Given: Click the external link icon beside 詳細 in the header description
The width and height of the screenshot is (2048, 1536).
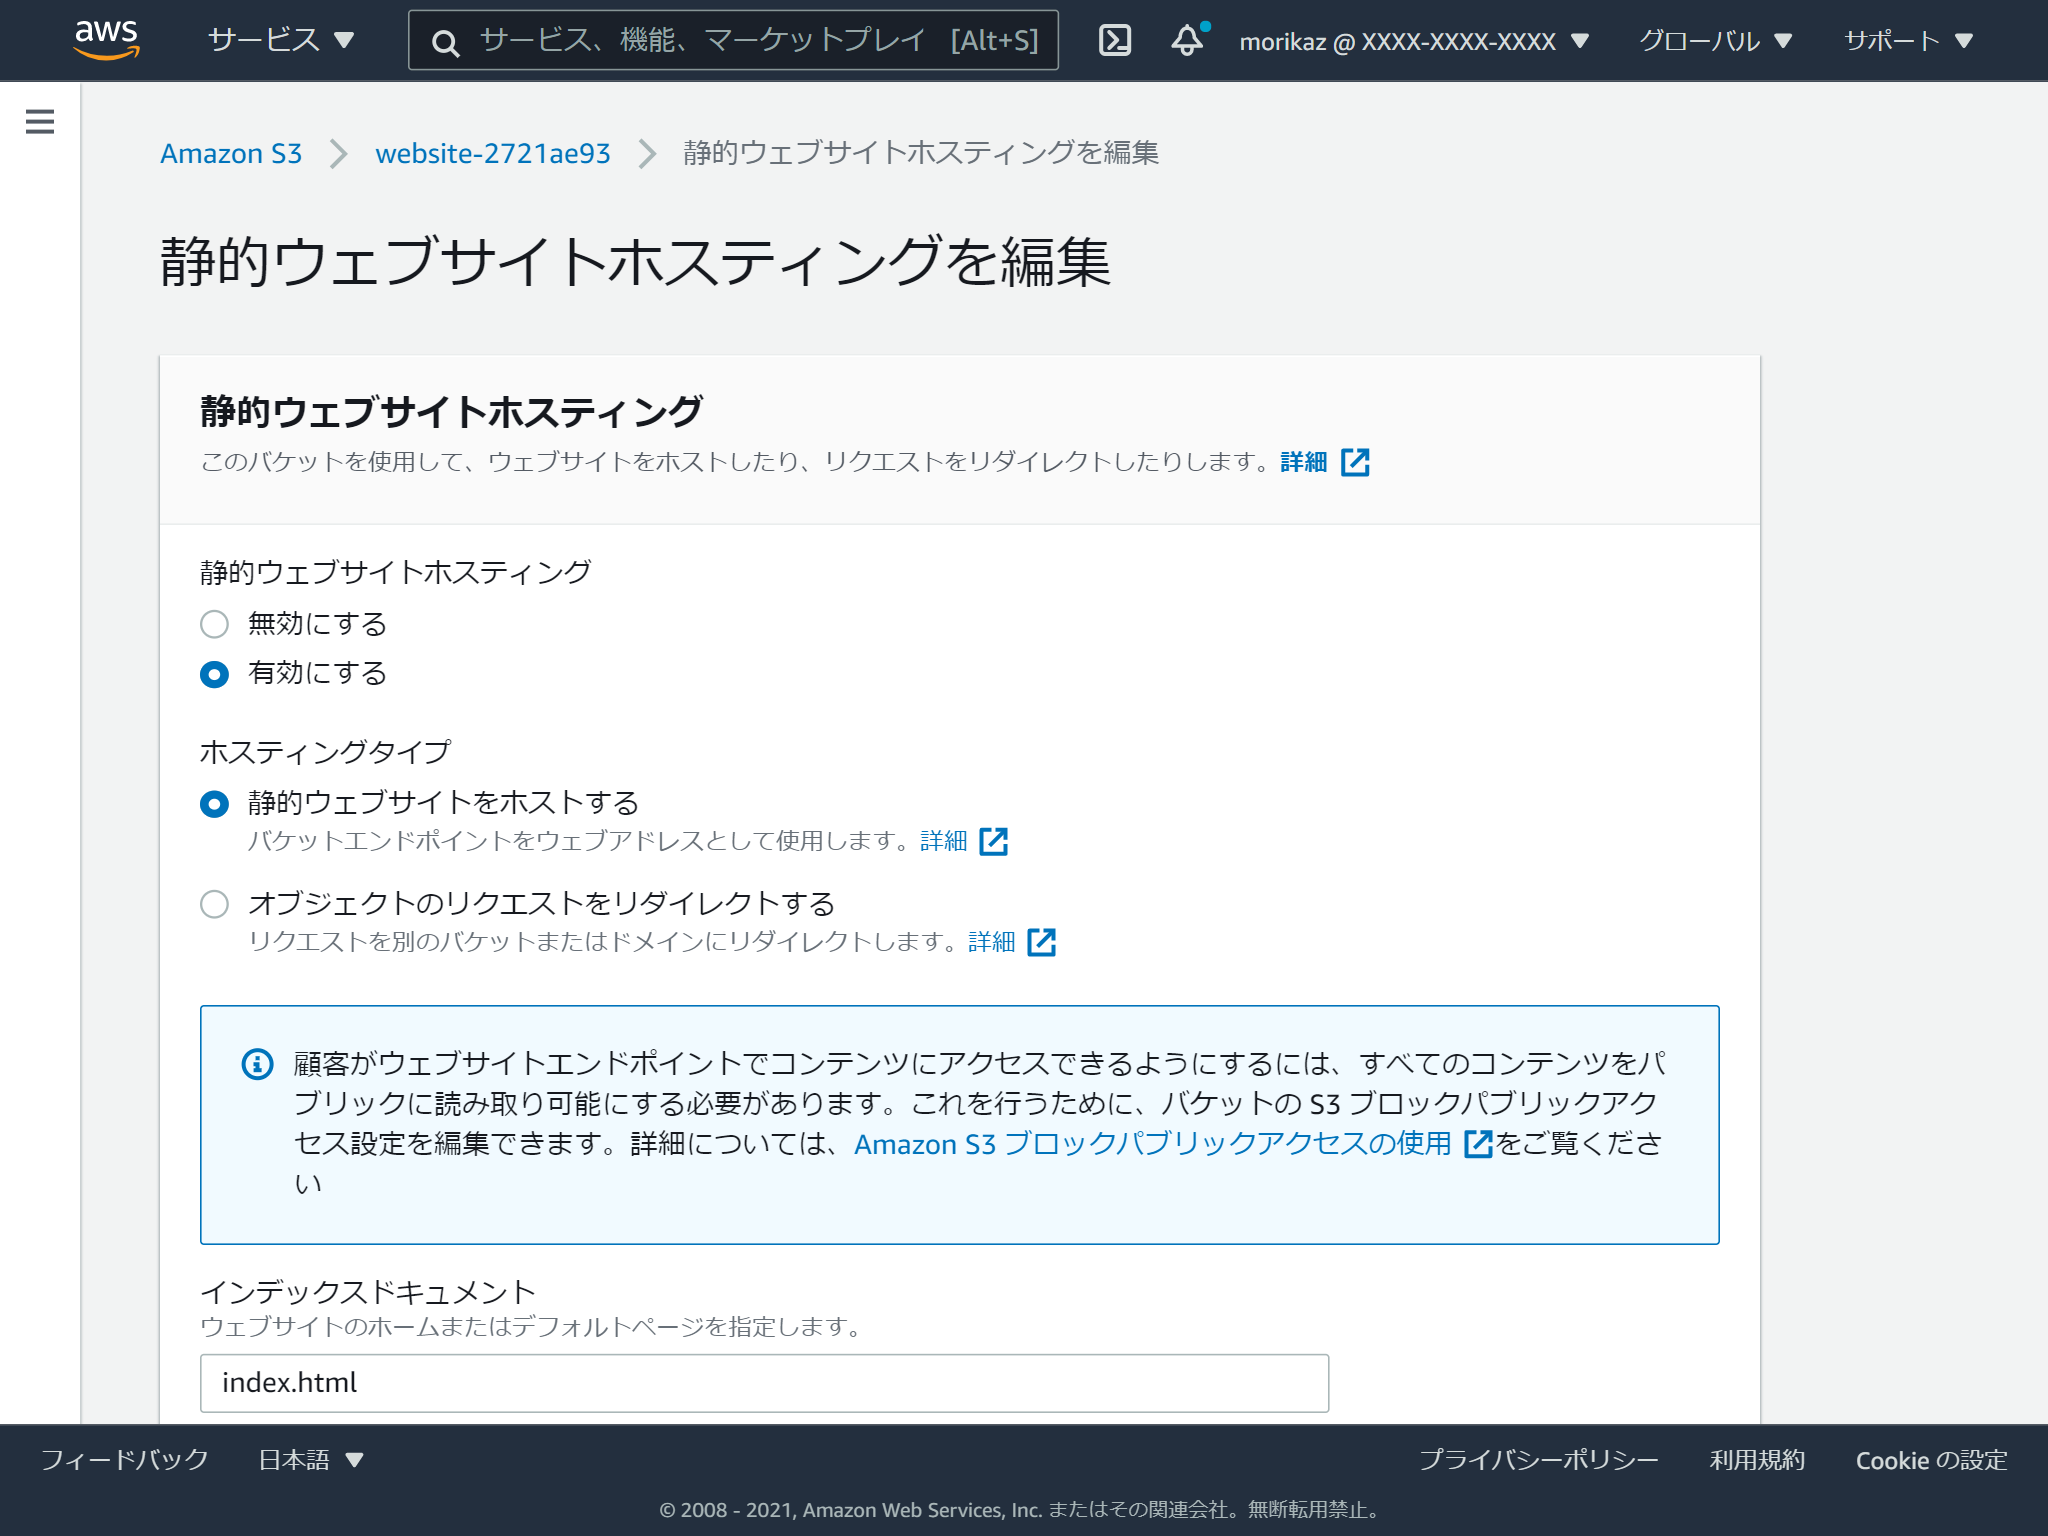Looking at the screenshot, I should point(1356,462).
